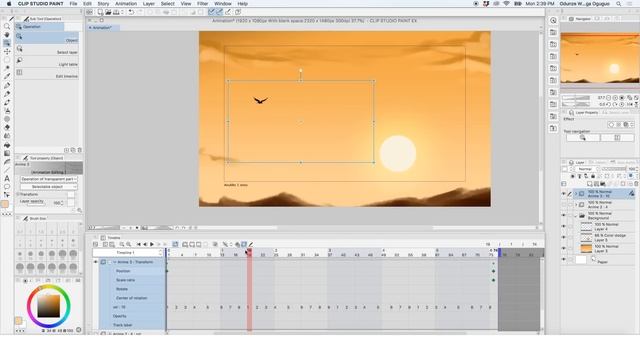640x360 pixels.
Task: Expand the Anime 2 folder in Layer panel
Action: pyautogui.click(x=576, y=204)
